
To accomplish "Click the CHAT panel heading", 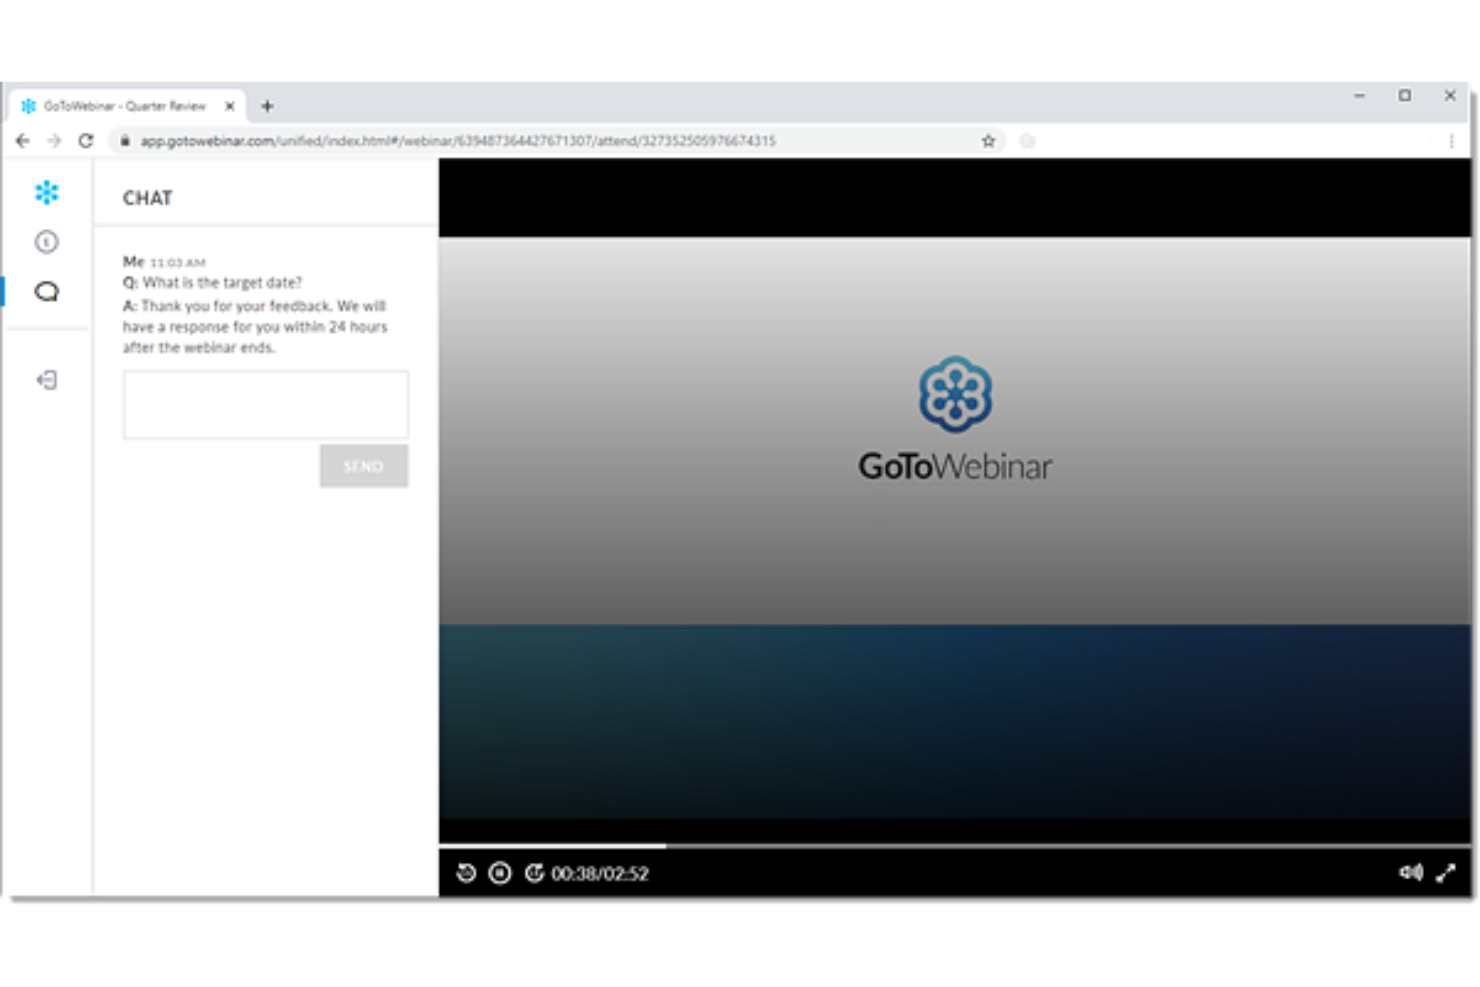I will tap(148, 198).
